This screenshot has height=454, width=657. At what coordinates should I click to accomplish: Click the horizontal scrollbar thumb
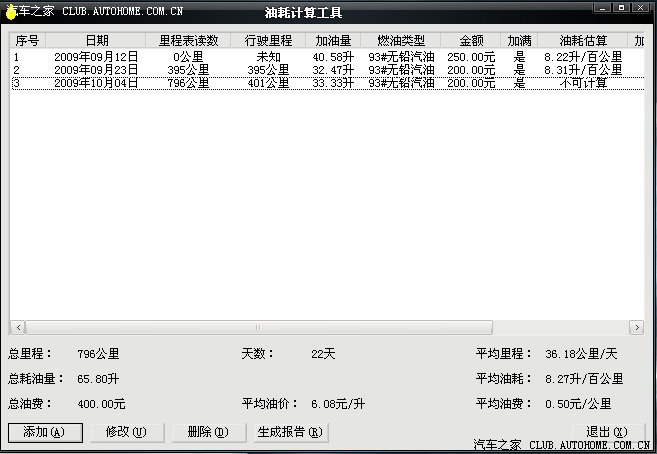coord(259,328)
